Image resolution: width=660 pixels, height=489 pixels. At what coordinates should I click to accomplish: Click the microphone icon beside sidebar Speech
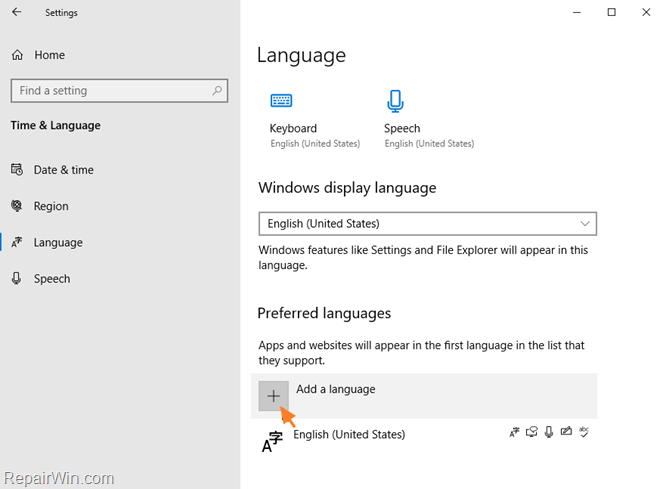click(16, 278)
